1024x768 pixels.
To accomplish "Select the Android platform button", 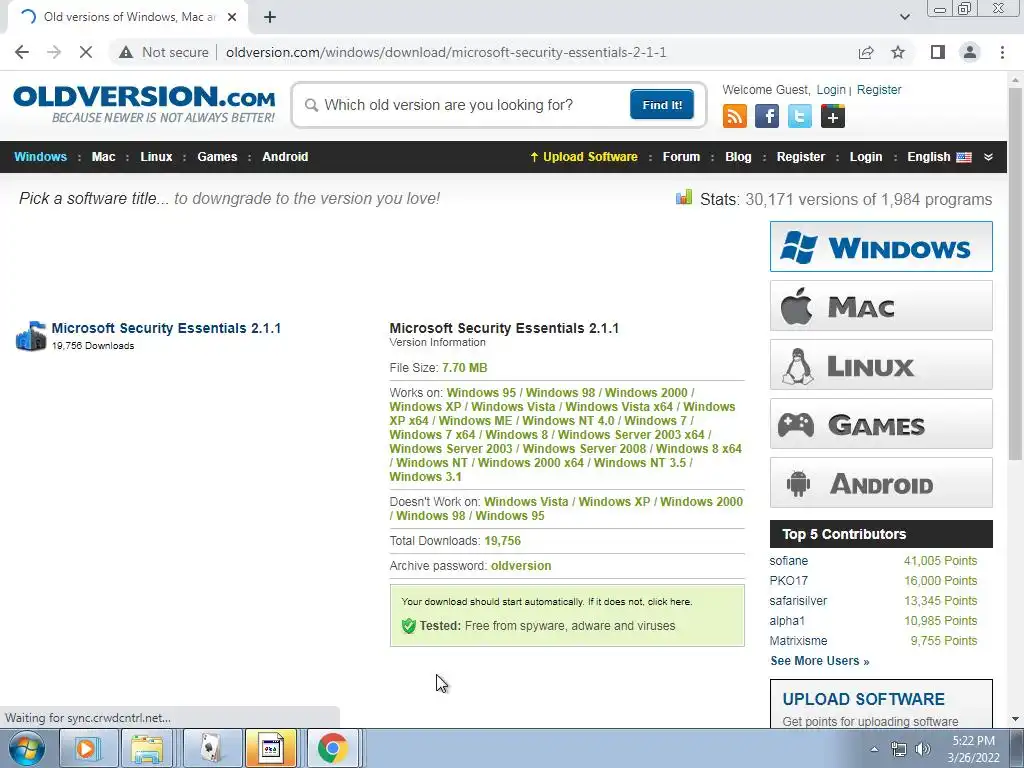I will click(x=881, y=483).
